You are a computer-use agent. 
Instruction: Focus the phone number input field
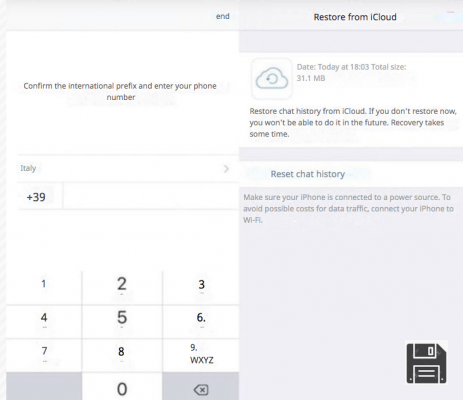pyautogui.click(x=151, y=197)
